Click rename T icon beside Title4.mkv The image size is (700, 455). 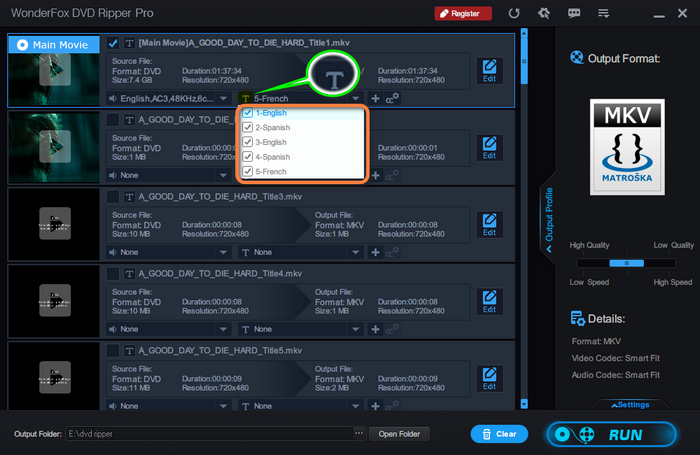pyautogui.click(x=129, y=274)
